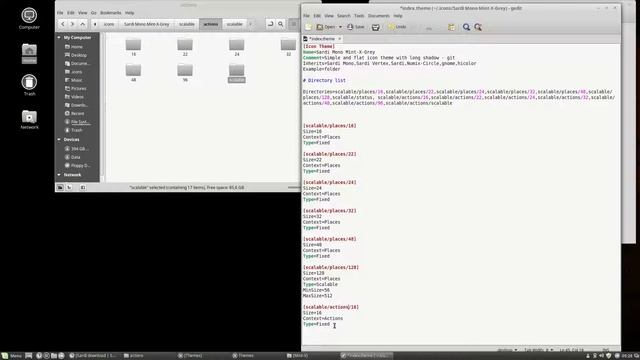This screenshot has width=640, height=360.
Task: Select Music in the sidebar
Action: click(x=77, y=80)
